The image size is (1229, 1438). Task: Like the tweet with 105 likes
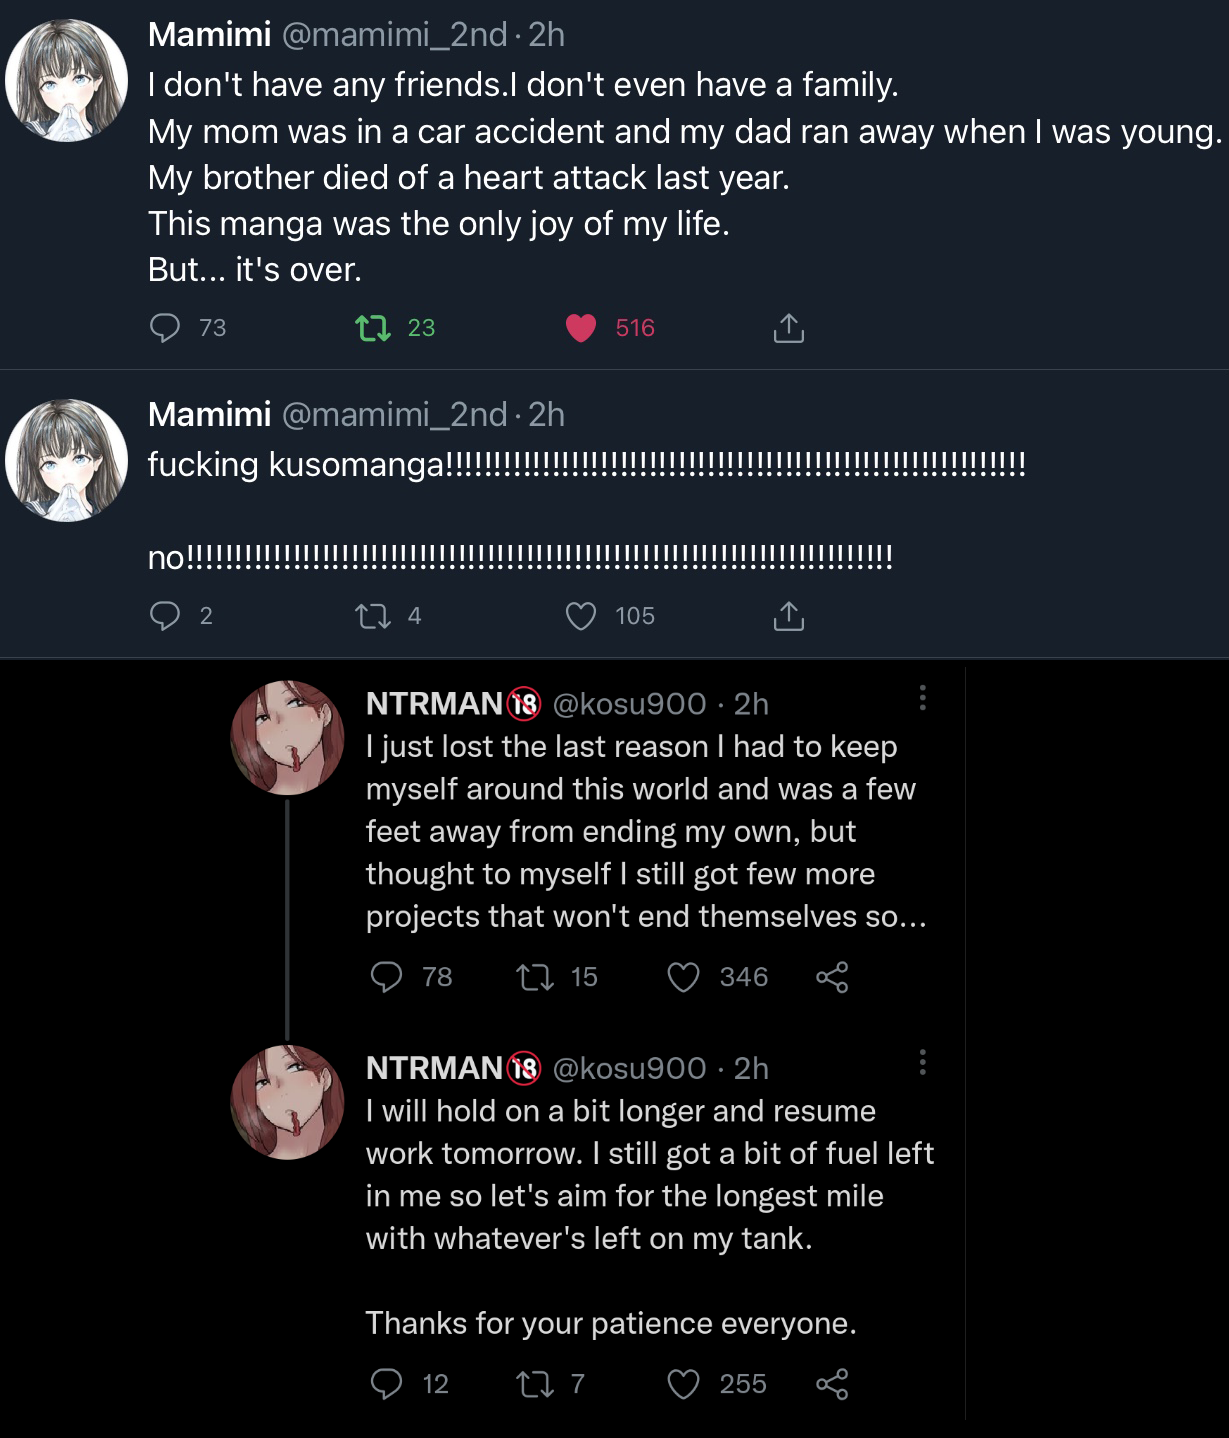(x=581, y=616)
